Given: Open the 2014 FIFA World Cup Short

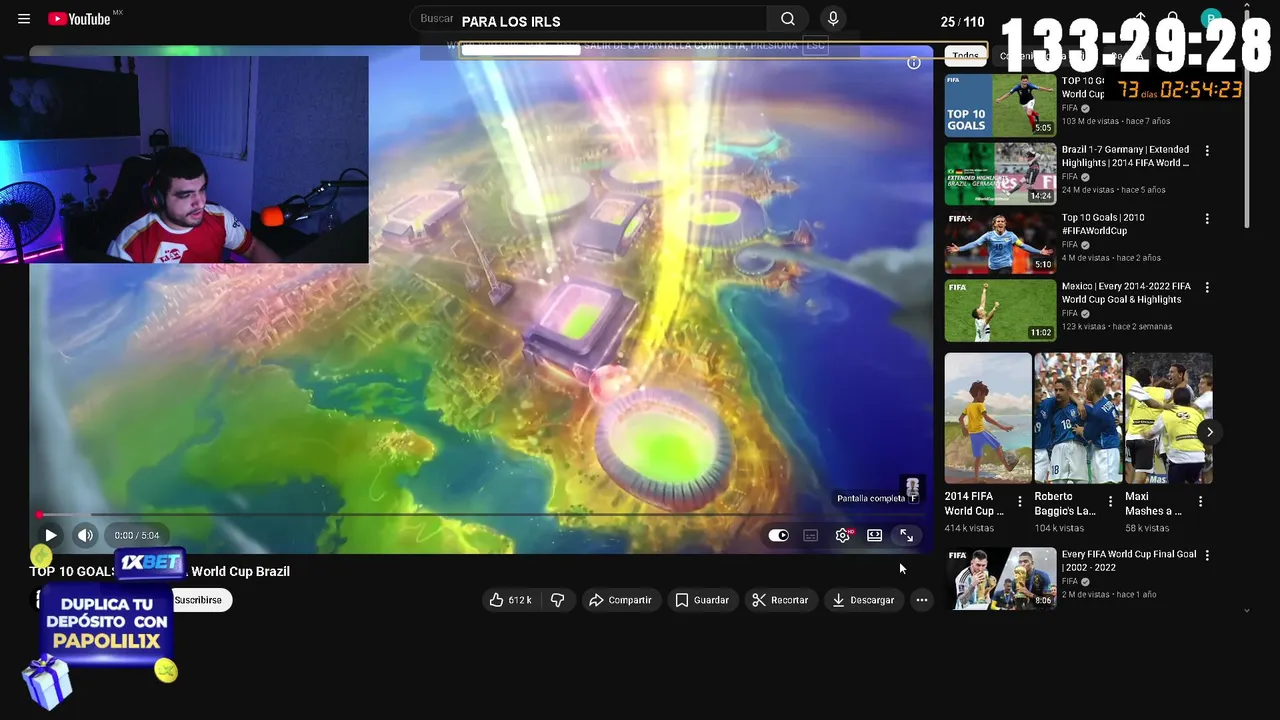Looking at the screenshot, I should point(988,418).
